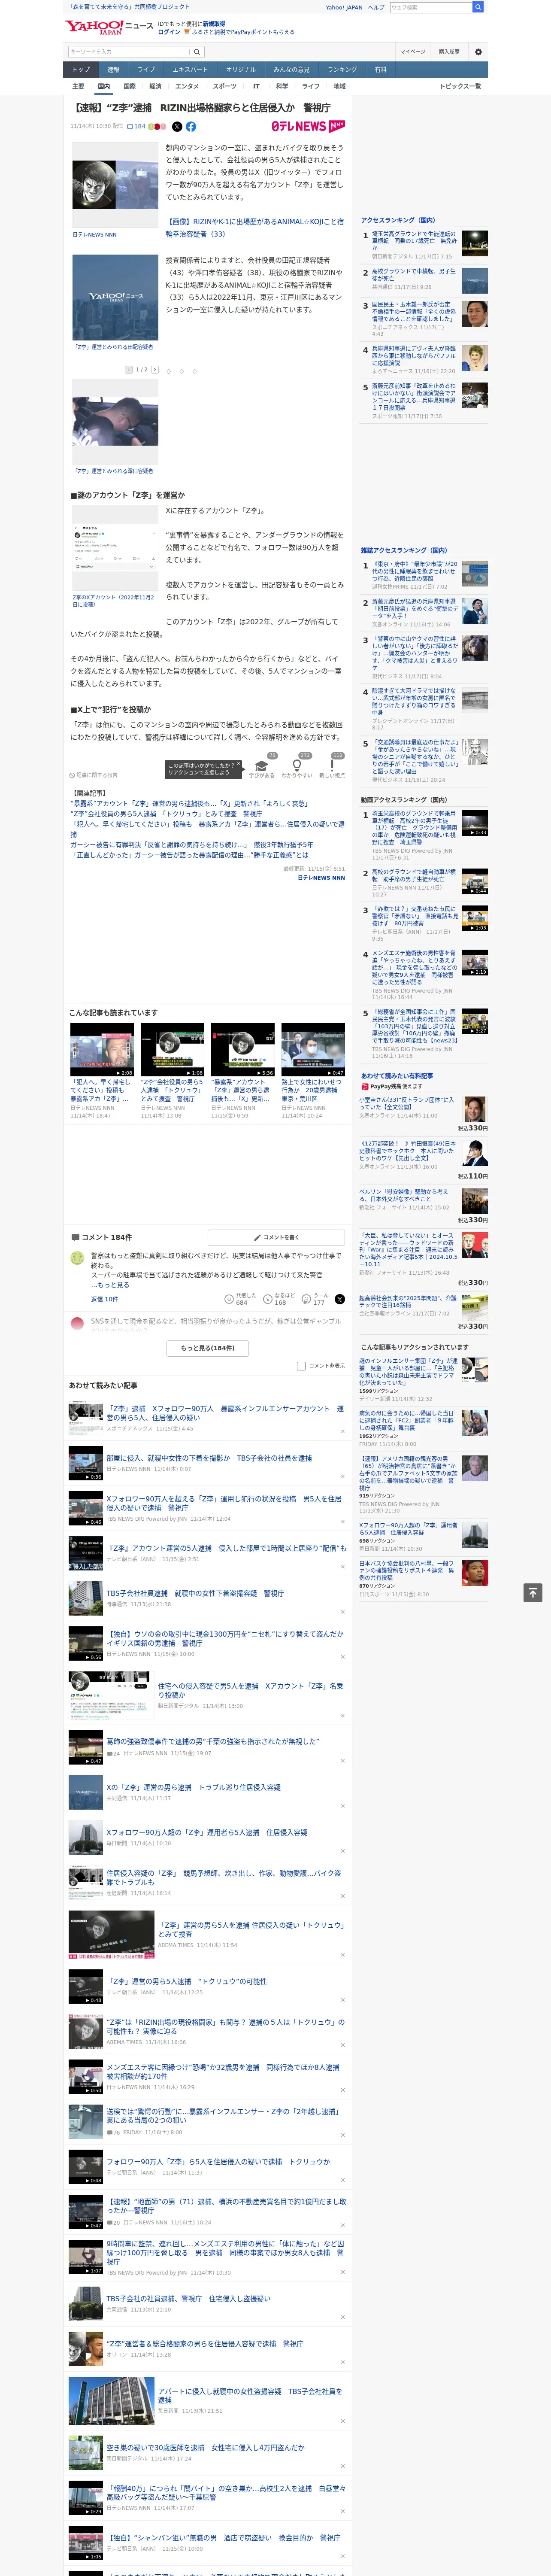Open IT subcategory
This screenshot has width=551, height=2576.
tap(256, 86)
